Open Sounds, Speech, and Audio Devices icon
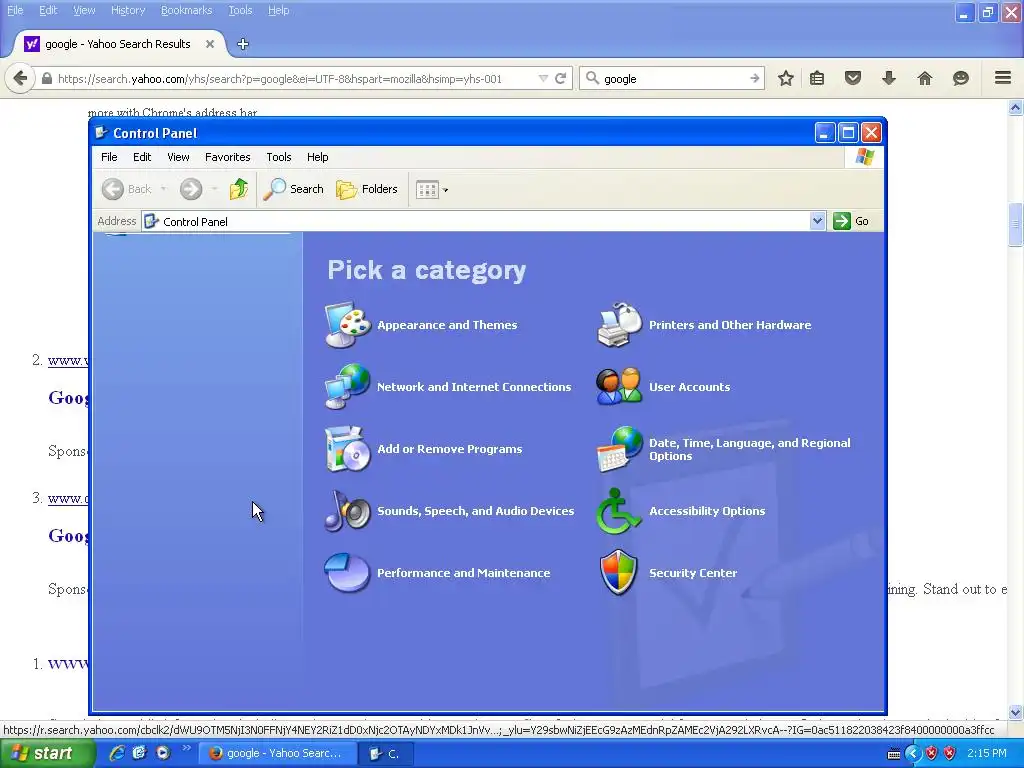 coord(347,511)
